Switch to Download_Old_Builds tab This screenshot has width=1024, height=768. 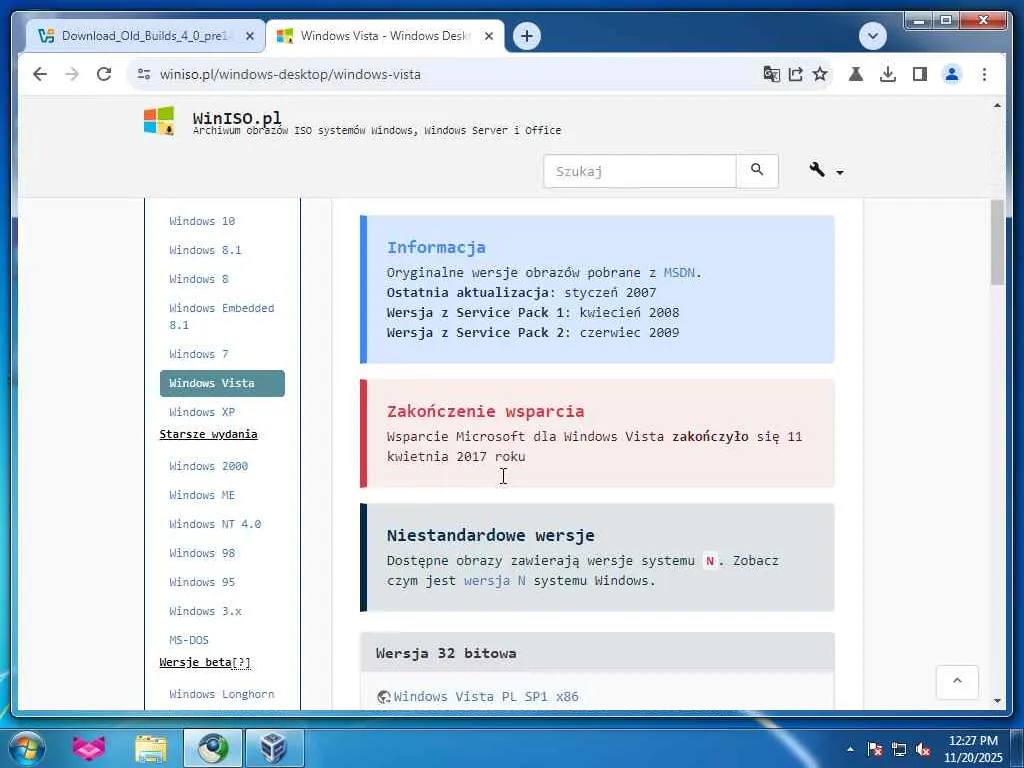pyautogui.click(x=146, y=36)
